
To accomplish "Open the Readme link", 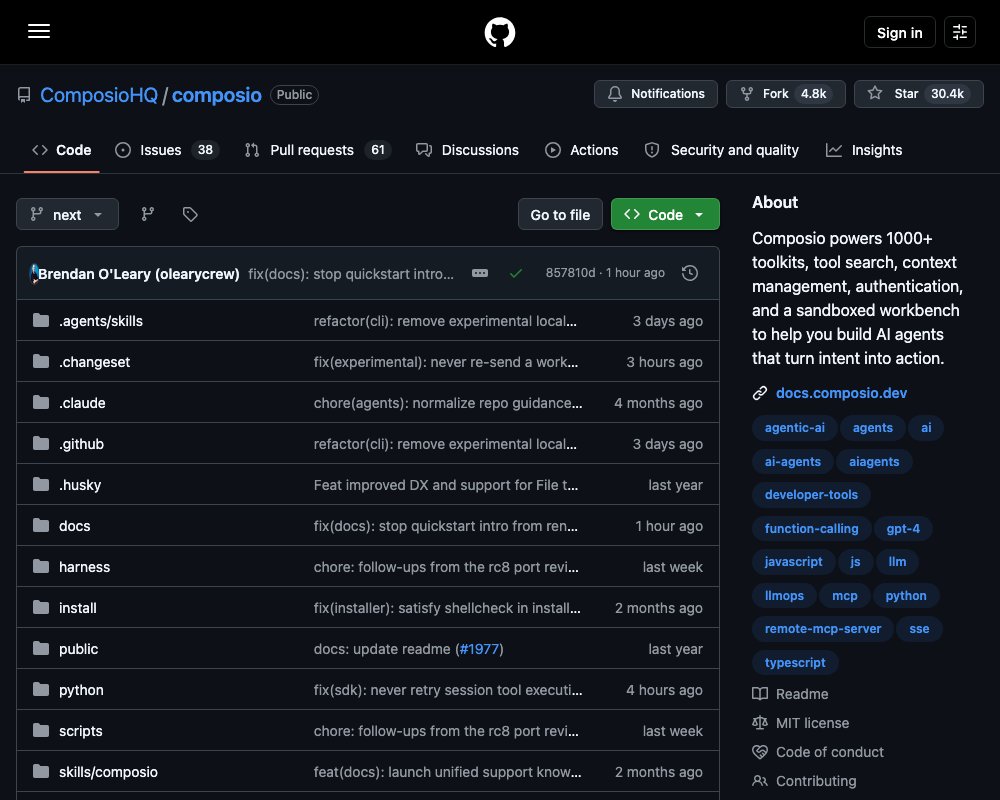I will click(791, 694).
